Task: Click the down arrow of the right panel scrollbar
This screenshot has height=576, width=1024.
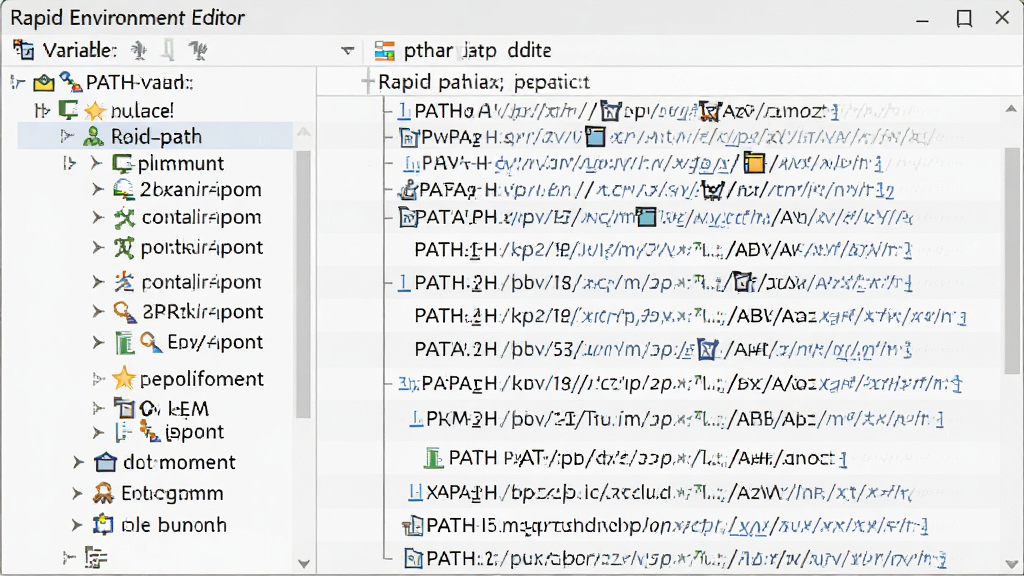Action: point(1011,563)
